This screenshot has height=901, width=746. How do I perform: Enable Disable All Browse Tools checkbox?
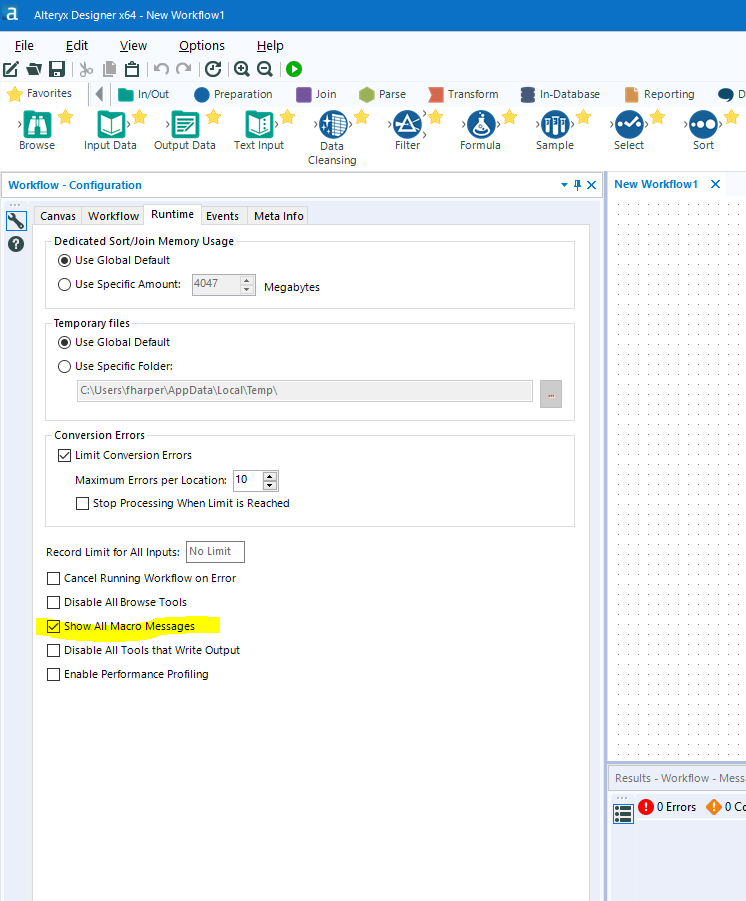click(x=53, y=602)
